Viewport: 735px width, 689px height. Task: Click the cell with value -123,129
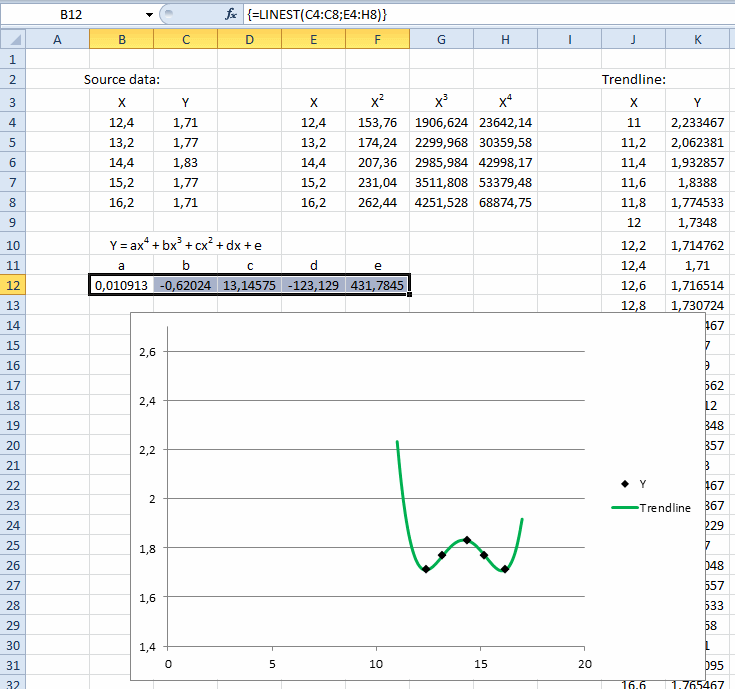314,285
